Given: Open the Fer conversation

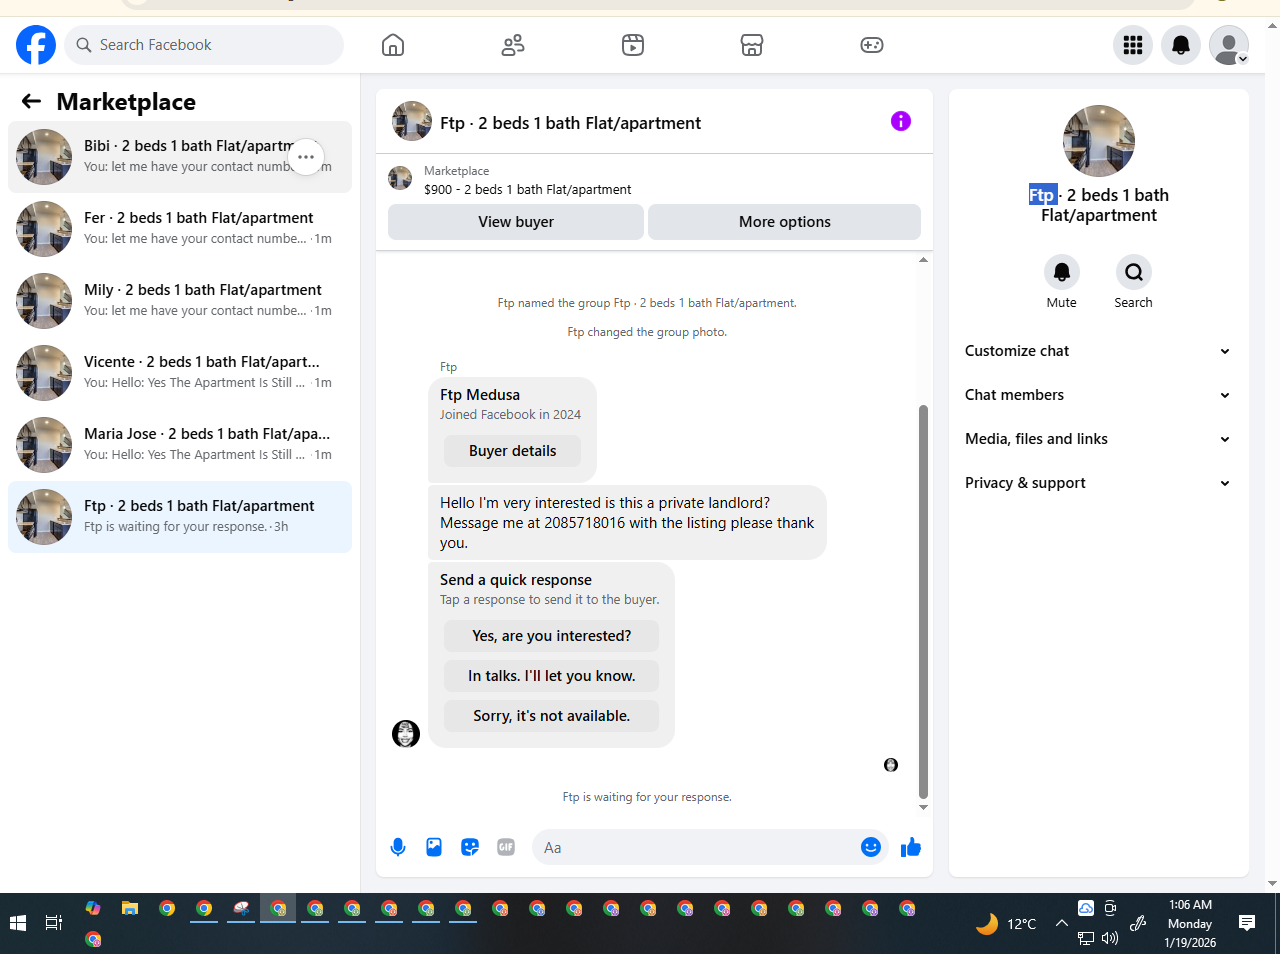Looking at the screenshot, I should (x=180, y=229).
